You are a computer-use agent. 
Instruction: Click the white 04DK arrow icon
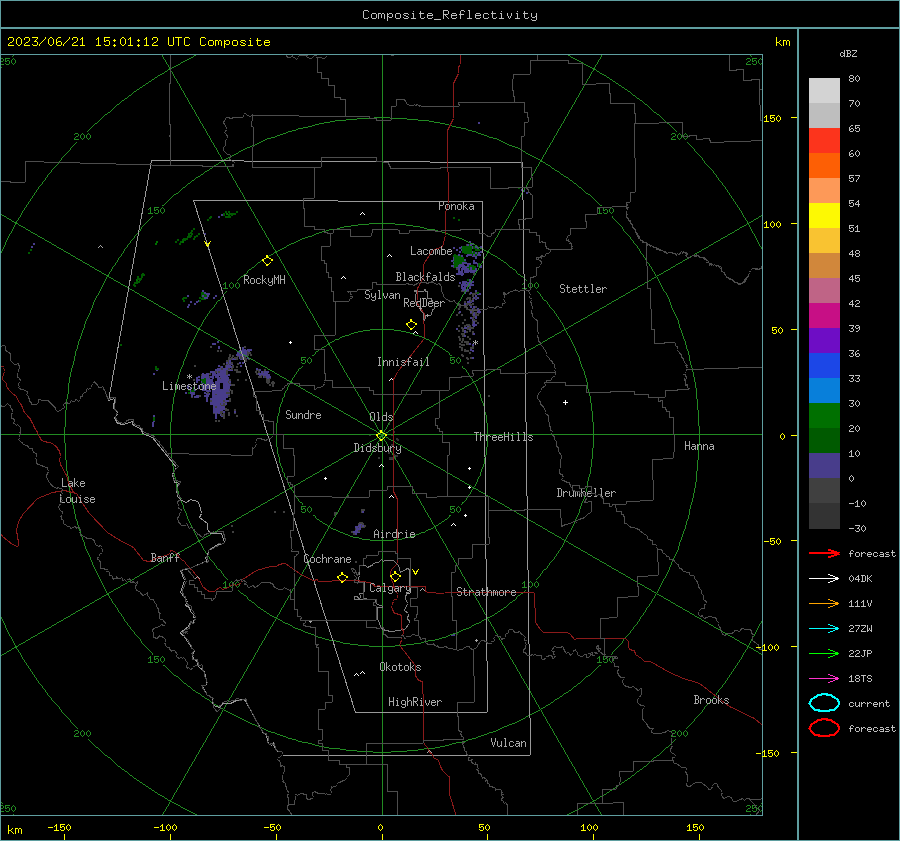point(824,578)
